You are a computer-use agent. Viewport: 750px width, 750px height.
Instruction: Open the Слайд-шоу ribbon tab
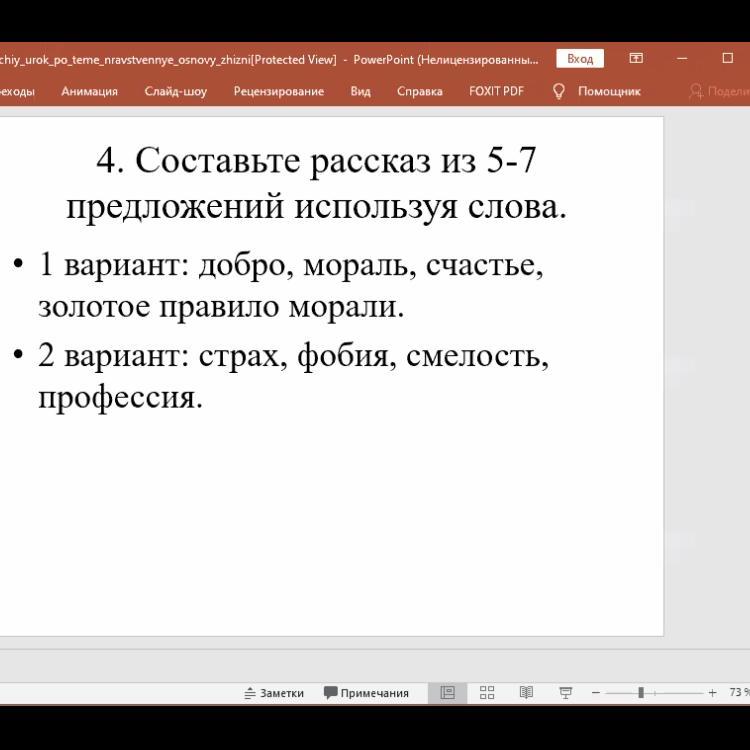coord(175,91)
